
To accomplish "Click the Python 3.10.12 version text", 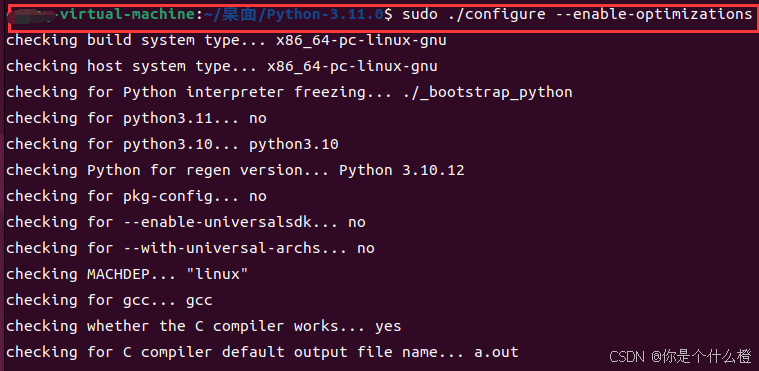I will pos(401,170).
